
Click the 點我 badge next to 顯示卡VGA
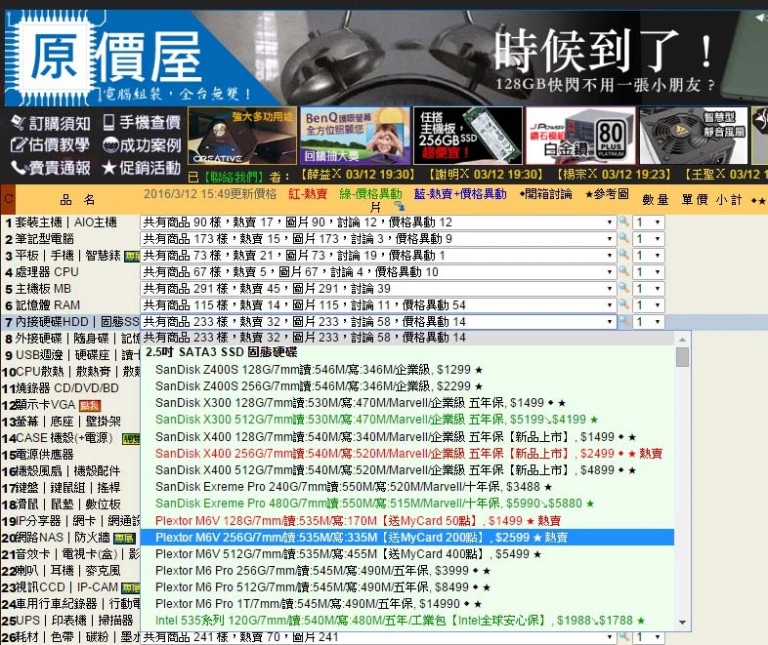(90, 406)
